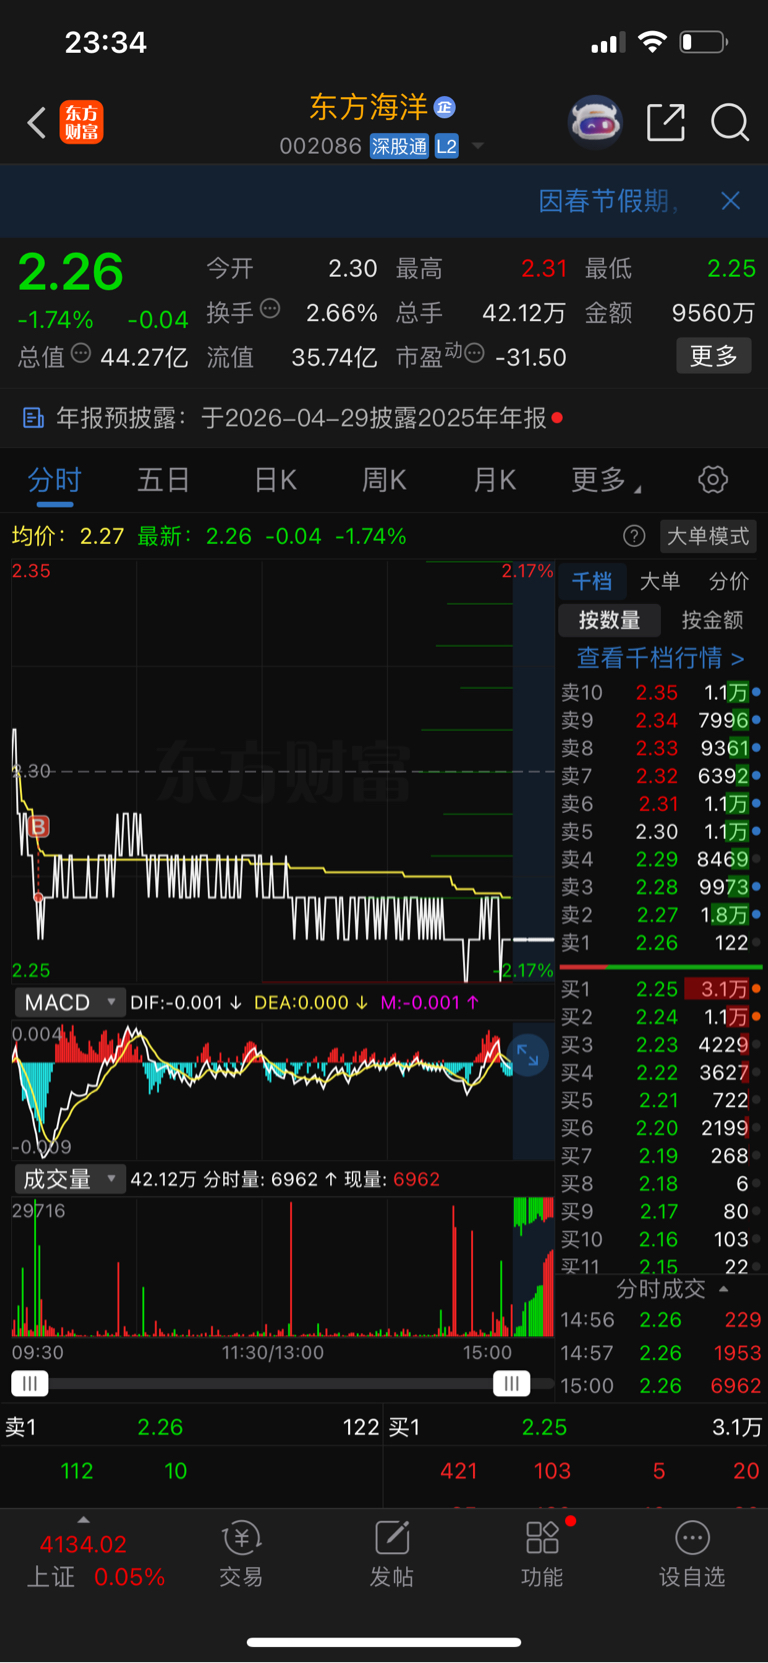The width and height of the screenshot is (768, 1663).
Task: Tap the 上证 4134.02 index value
Action: pos(83,1544)
